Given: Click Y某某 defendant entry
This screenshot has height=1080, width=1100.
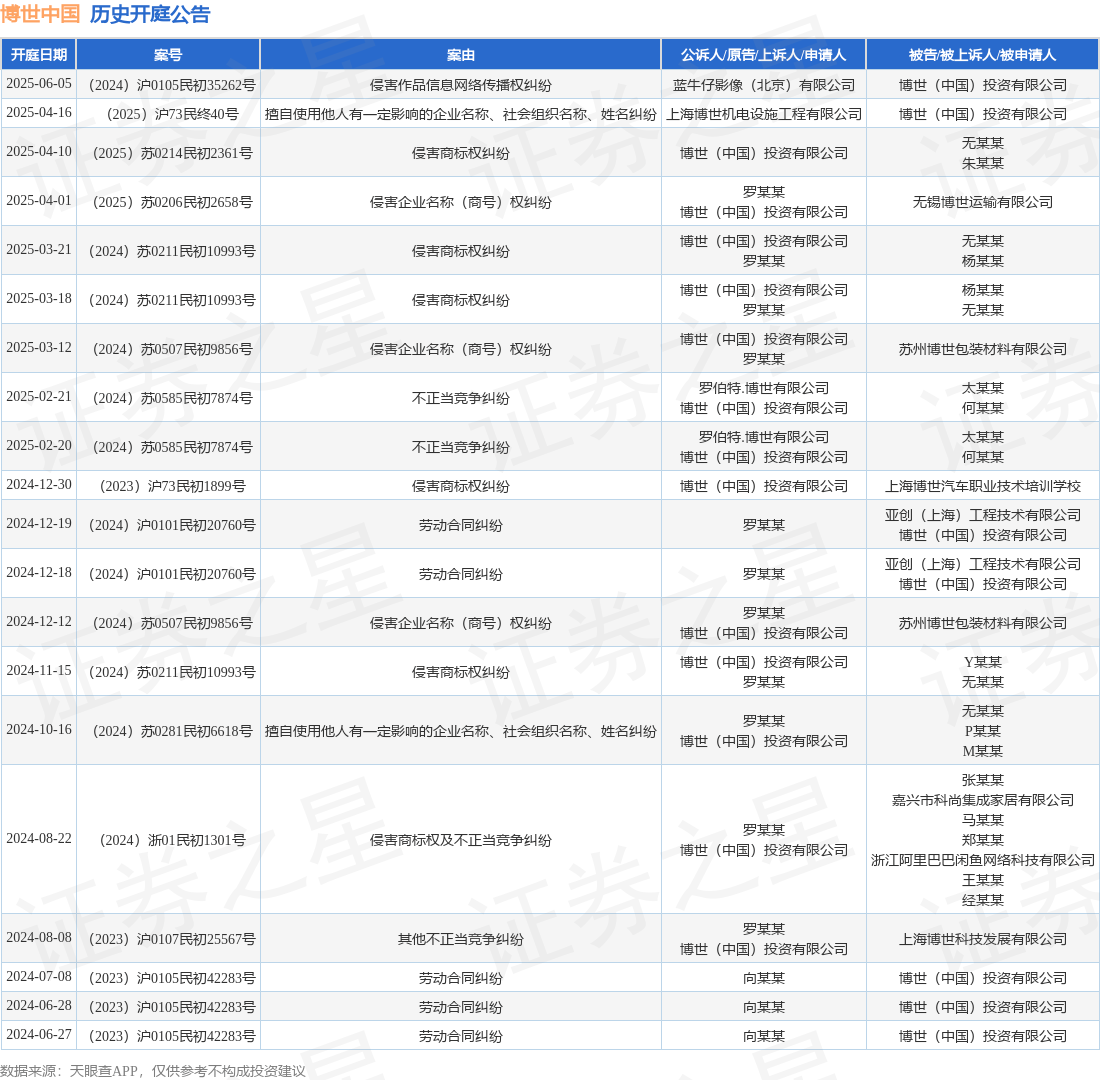Looking at the screenshot, I should [x=982, y=662].
